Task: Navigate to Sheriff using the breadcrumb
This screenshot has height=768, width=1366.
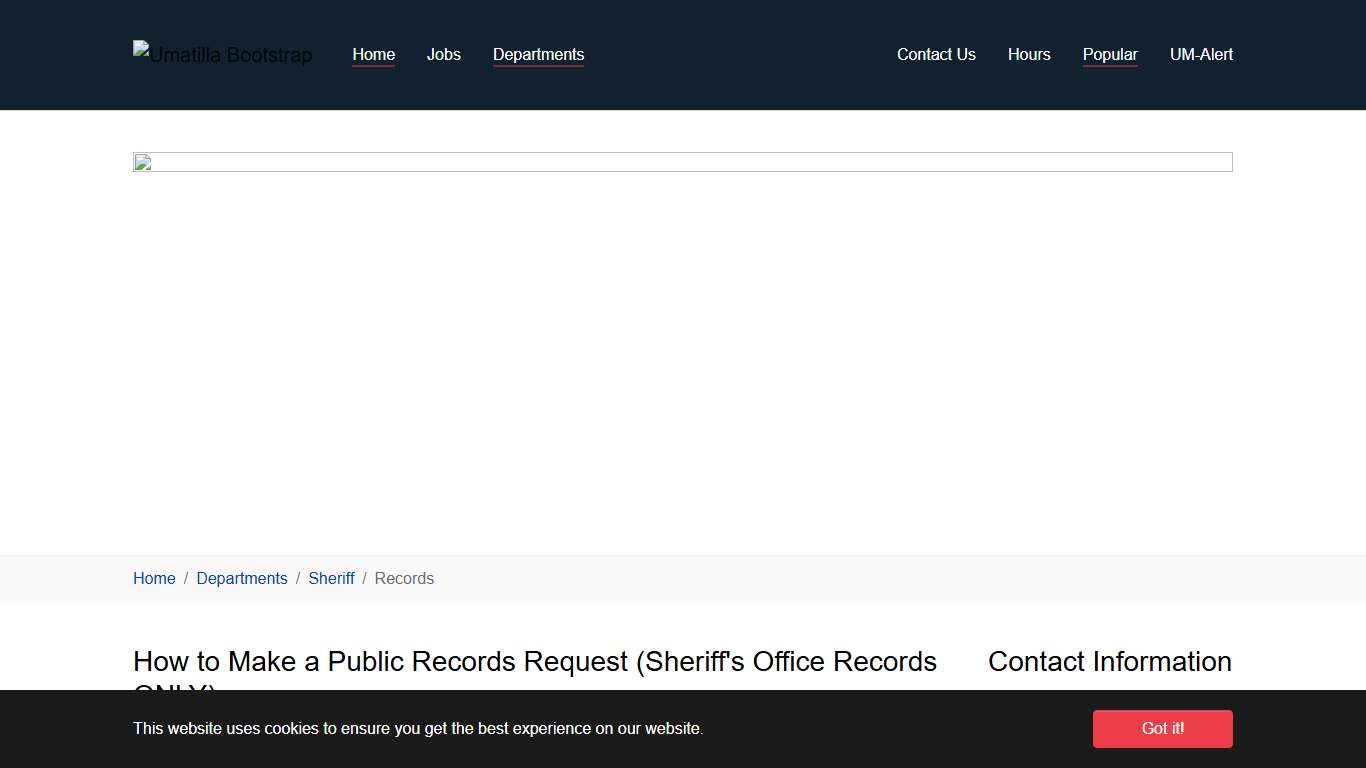Action: click(331, 578)
